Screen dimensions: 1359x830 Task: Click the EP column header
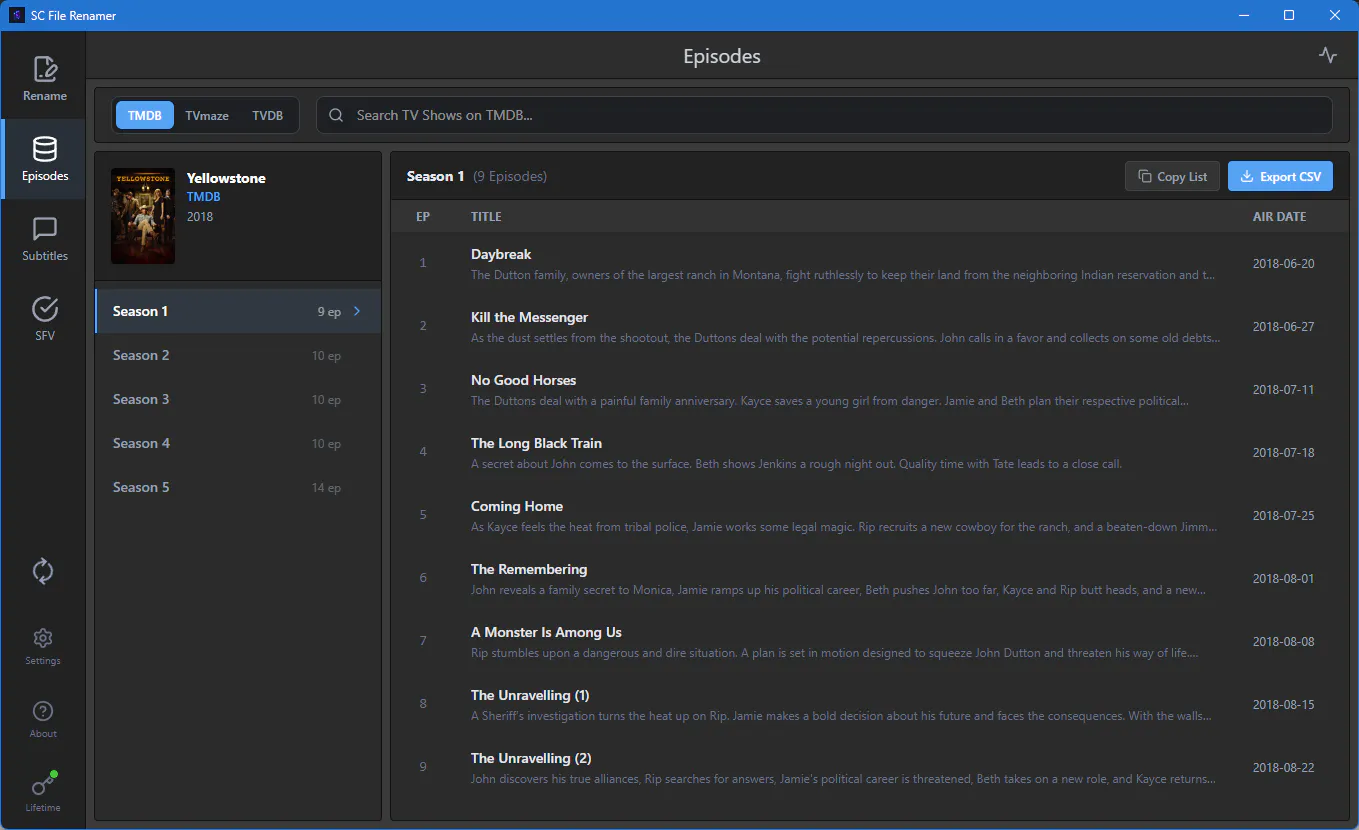point(423,216)
